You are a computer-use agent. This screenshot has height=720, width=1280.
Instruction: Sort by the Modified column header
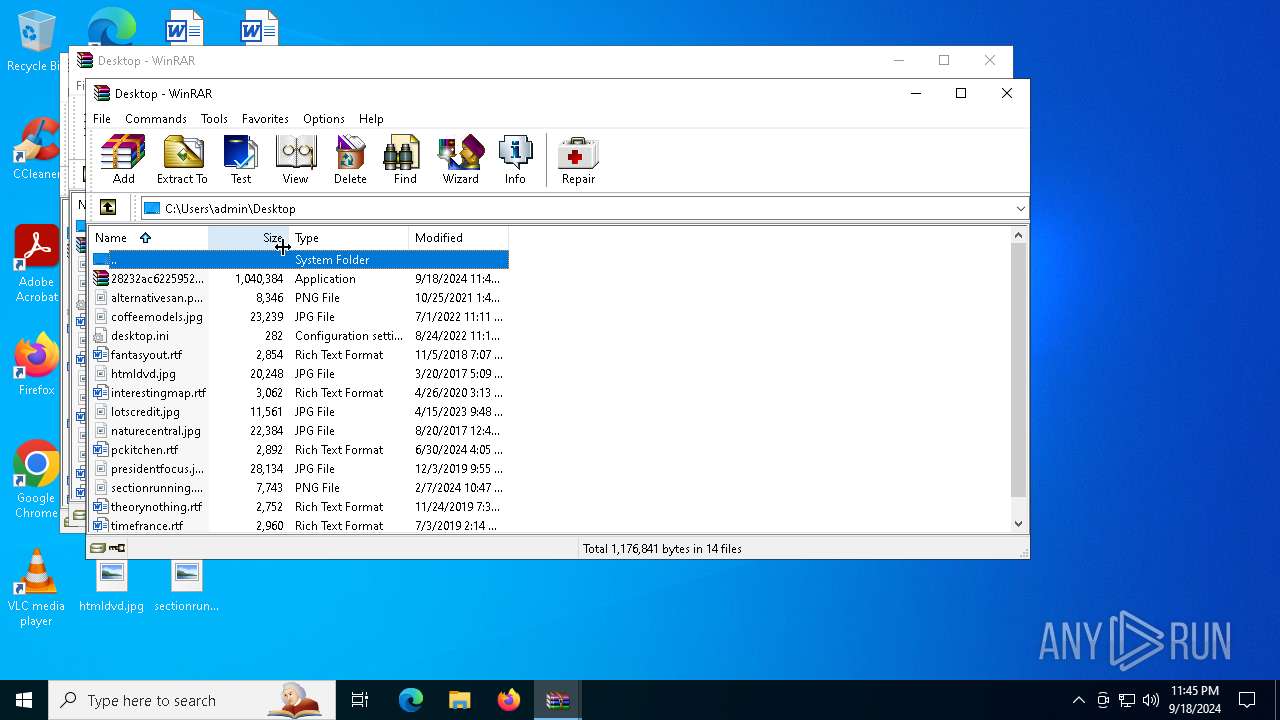click(459, 238)
